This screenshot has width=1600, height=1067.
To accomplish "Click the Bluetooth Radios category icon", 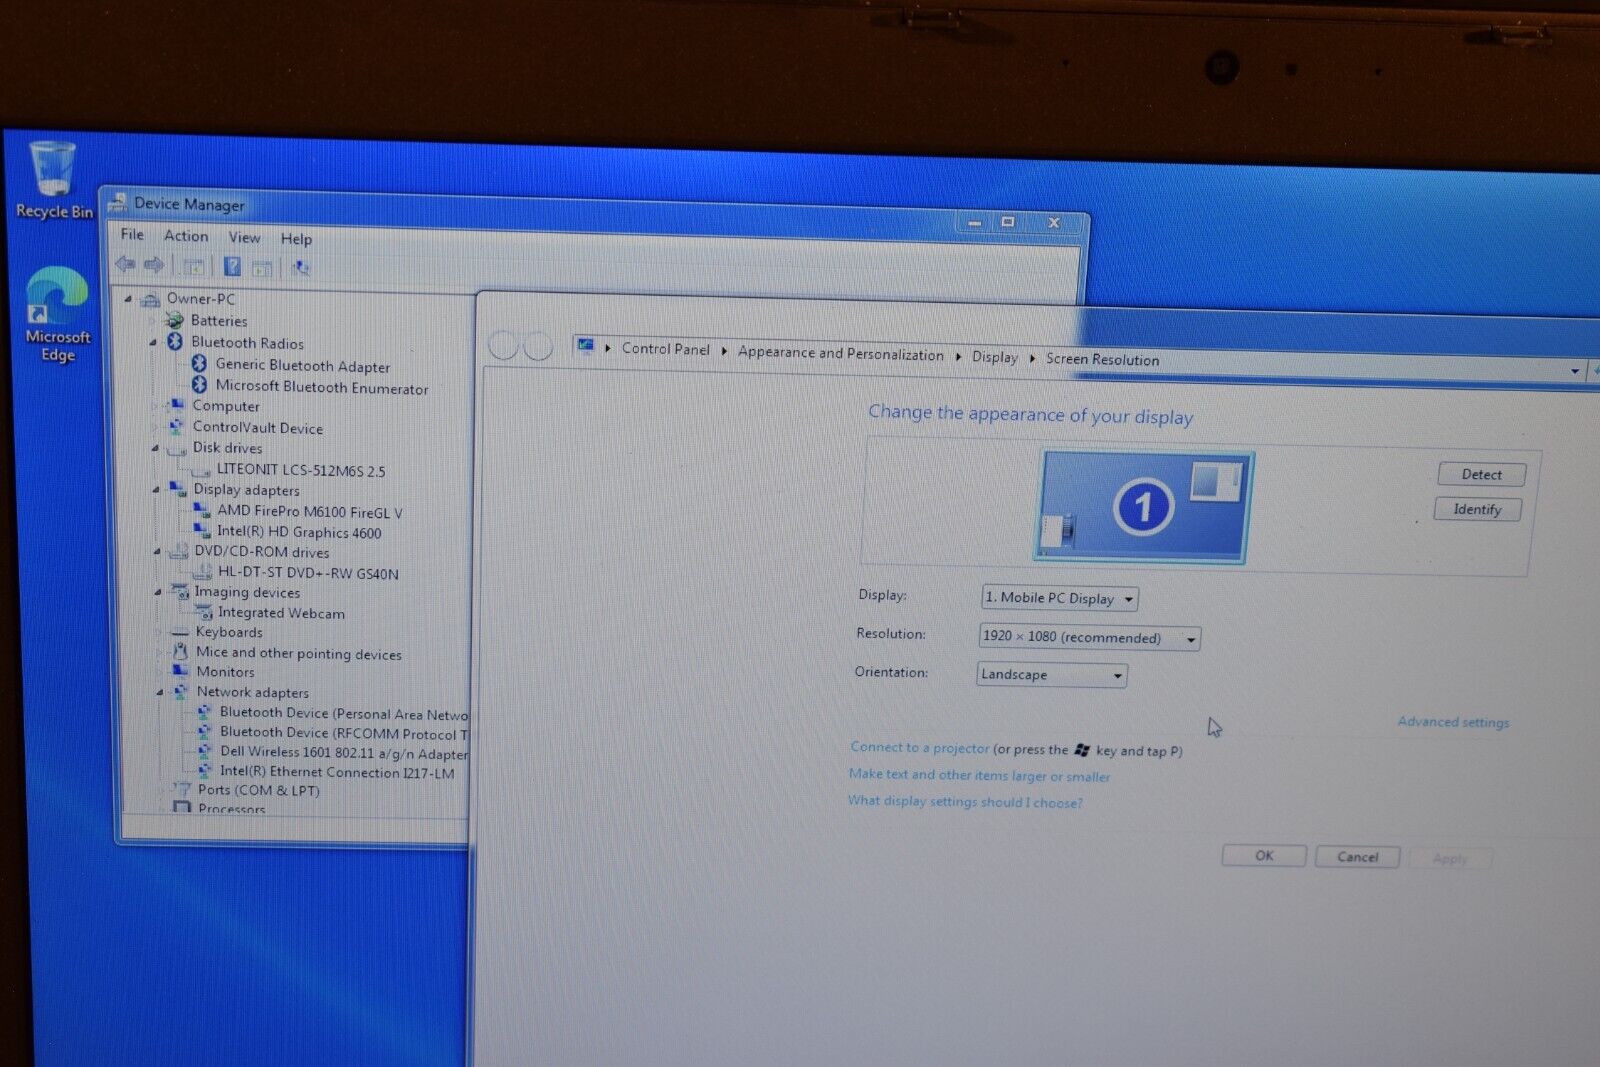I will (175, 342).
